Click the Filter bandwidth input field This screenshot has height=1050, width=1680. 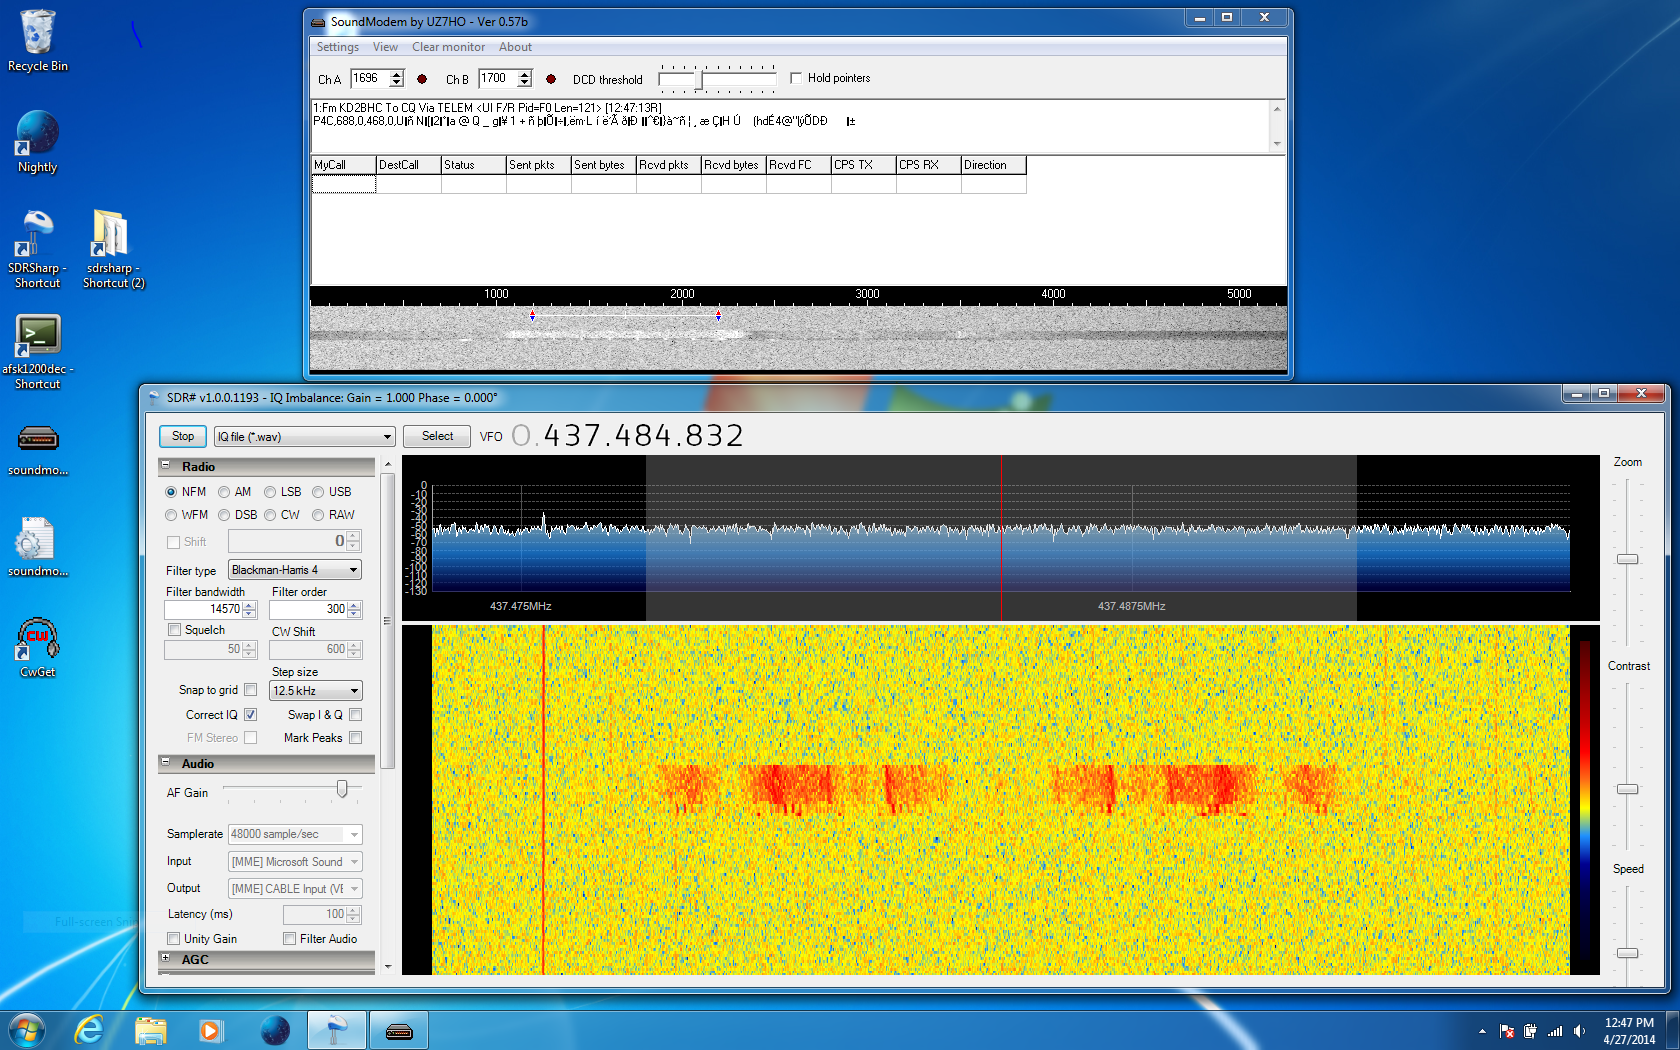(203, 609)
